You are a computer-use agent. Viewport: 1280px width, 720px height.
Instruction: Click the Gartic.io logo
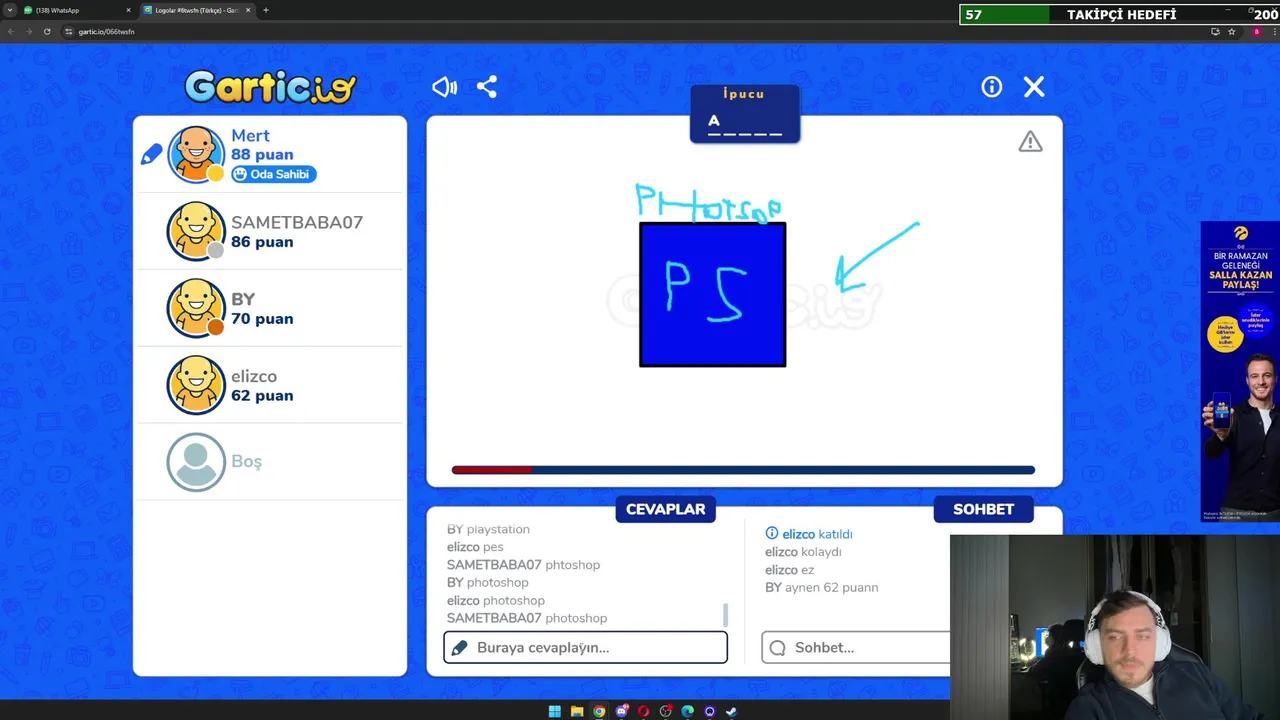tap(270, 87)
